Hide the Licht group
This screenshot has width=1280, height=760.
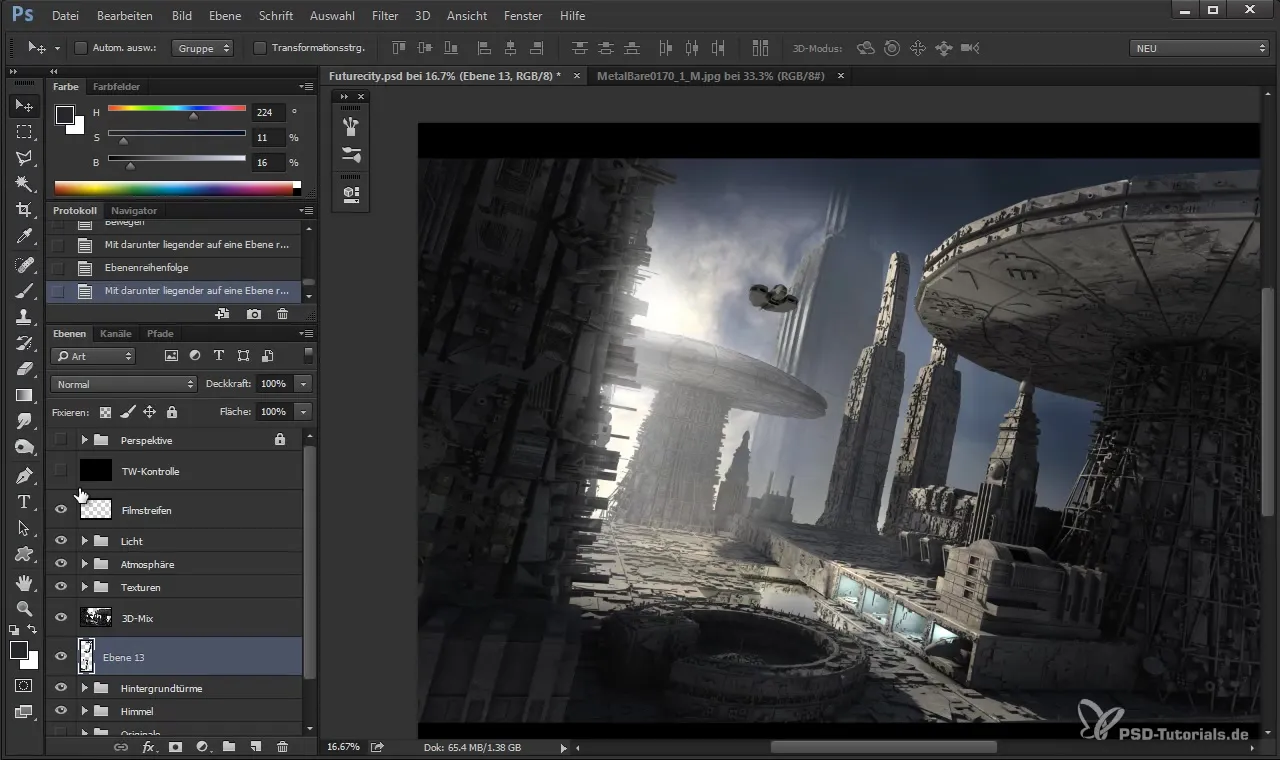(x=61, y=540)
